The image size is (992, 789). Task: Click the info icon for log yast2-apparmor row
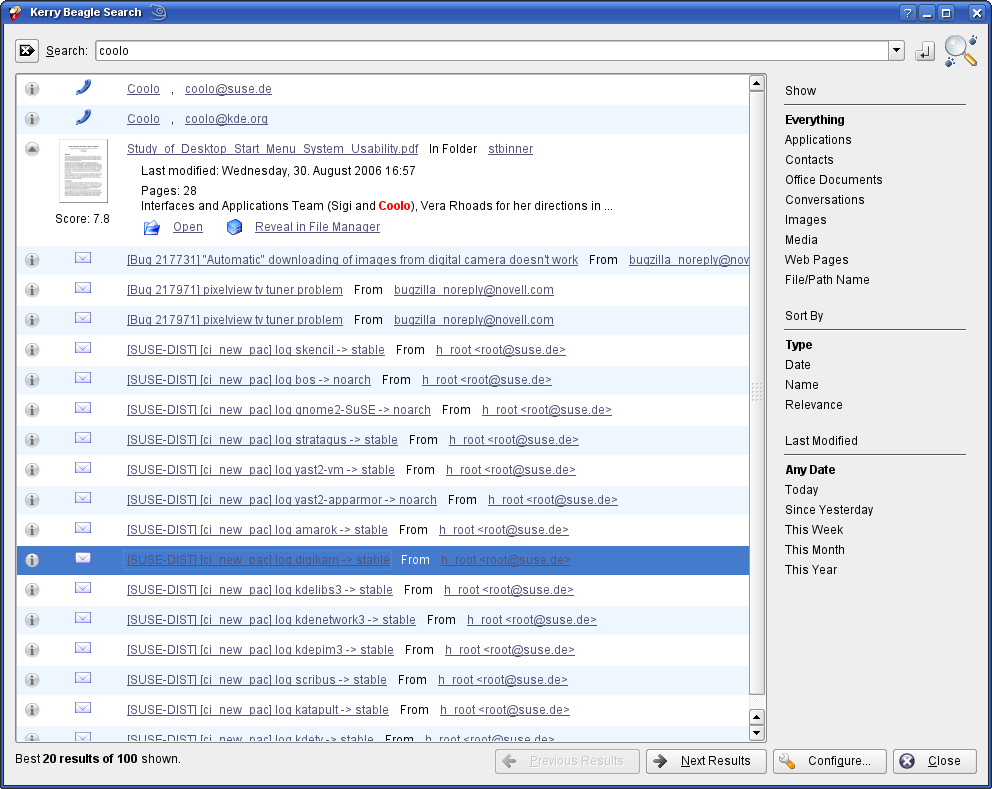(x=32, y=500)
